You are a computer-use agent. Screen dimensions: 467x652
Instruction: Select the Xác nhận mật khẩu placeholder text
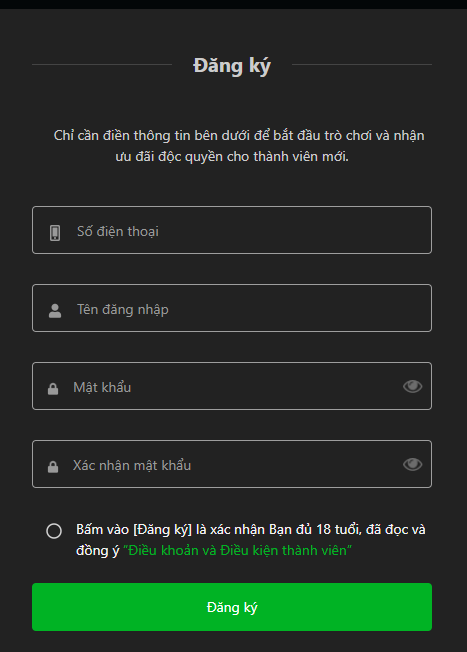pyautogui.click(x=132, y=465)
